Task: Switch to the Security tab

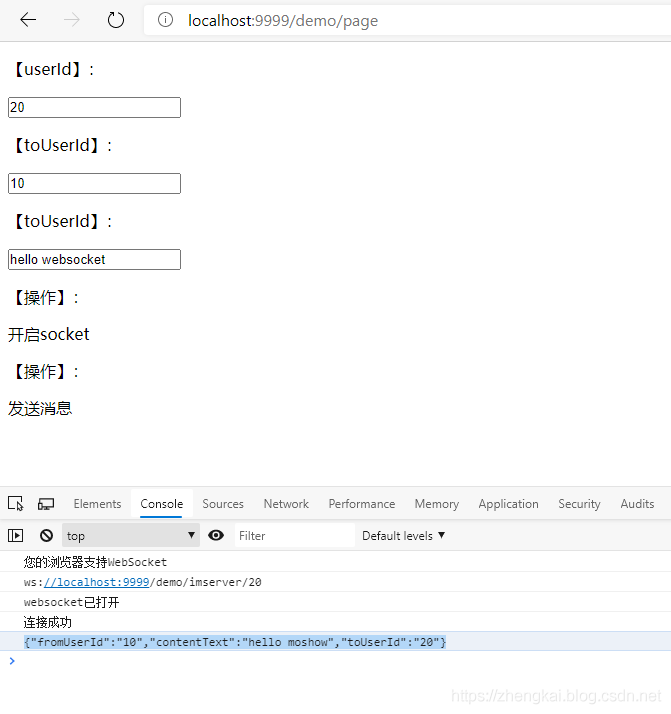Action: pyautogui.click(x=579, y=504)
